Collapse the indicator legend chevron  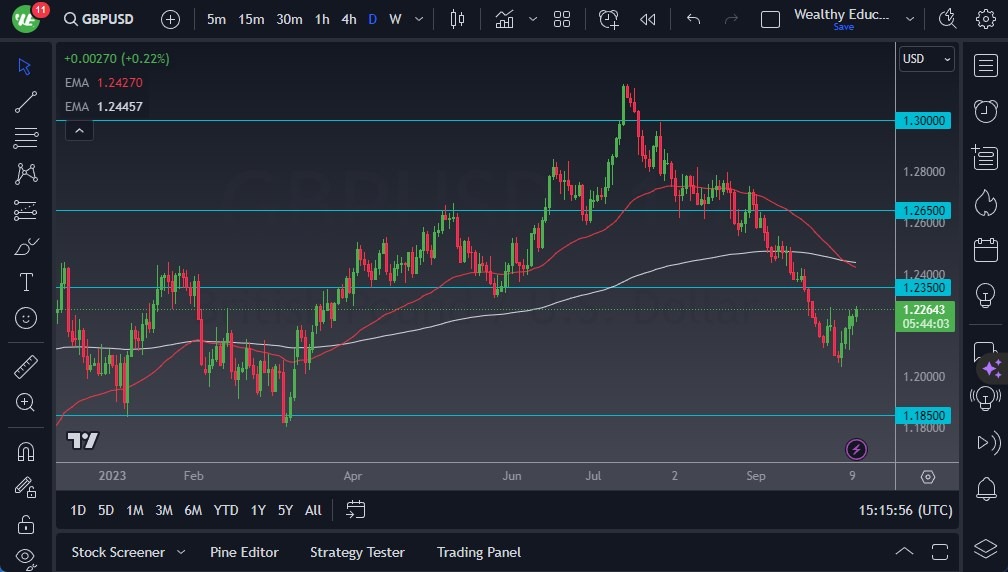click(x=79, y=130)
